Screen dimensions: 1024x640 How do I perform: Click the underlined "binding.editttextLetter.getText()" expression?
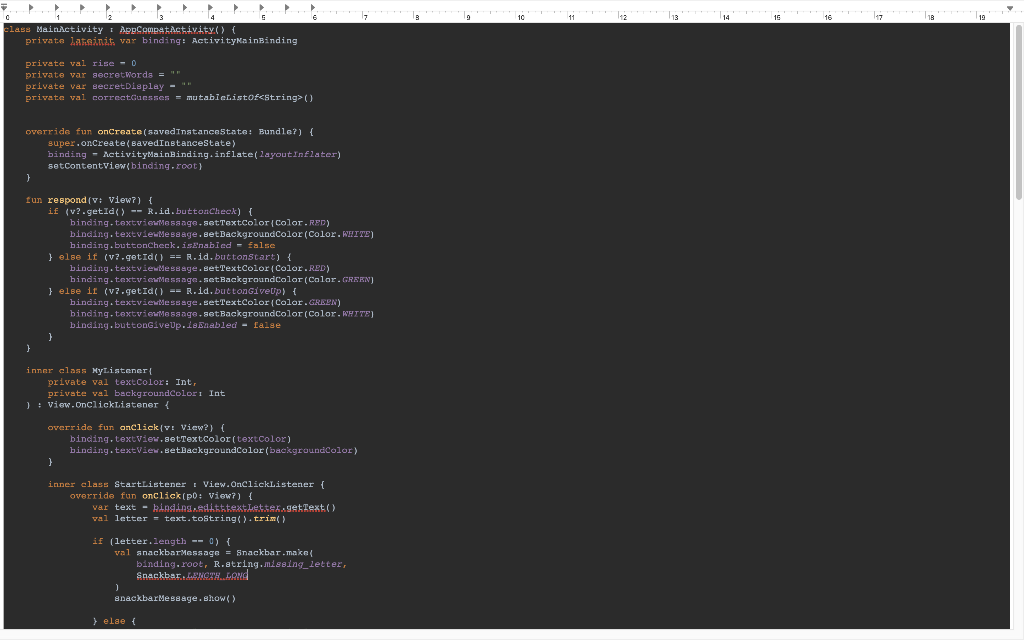(x=244, y=507)
